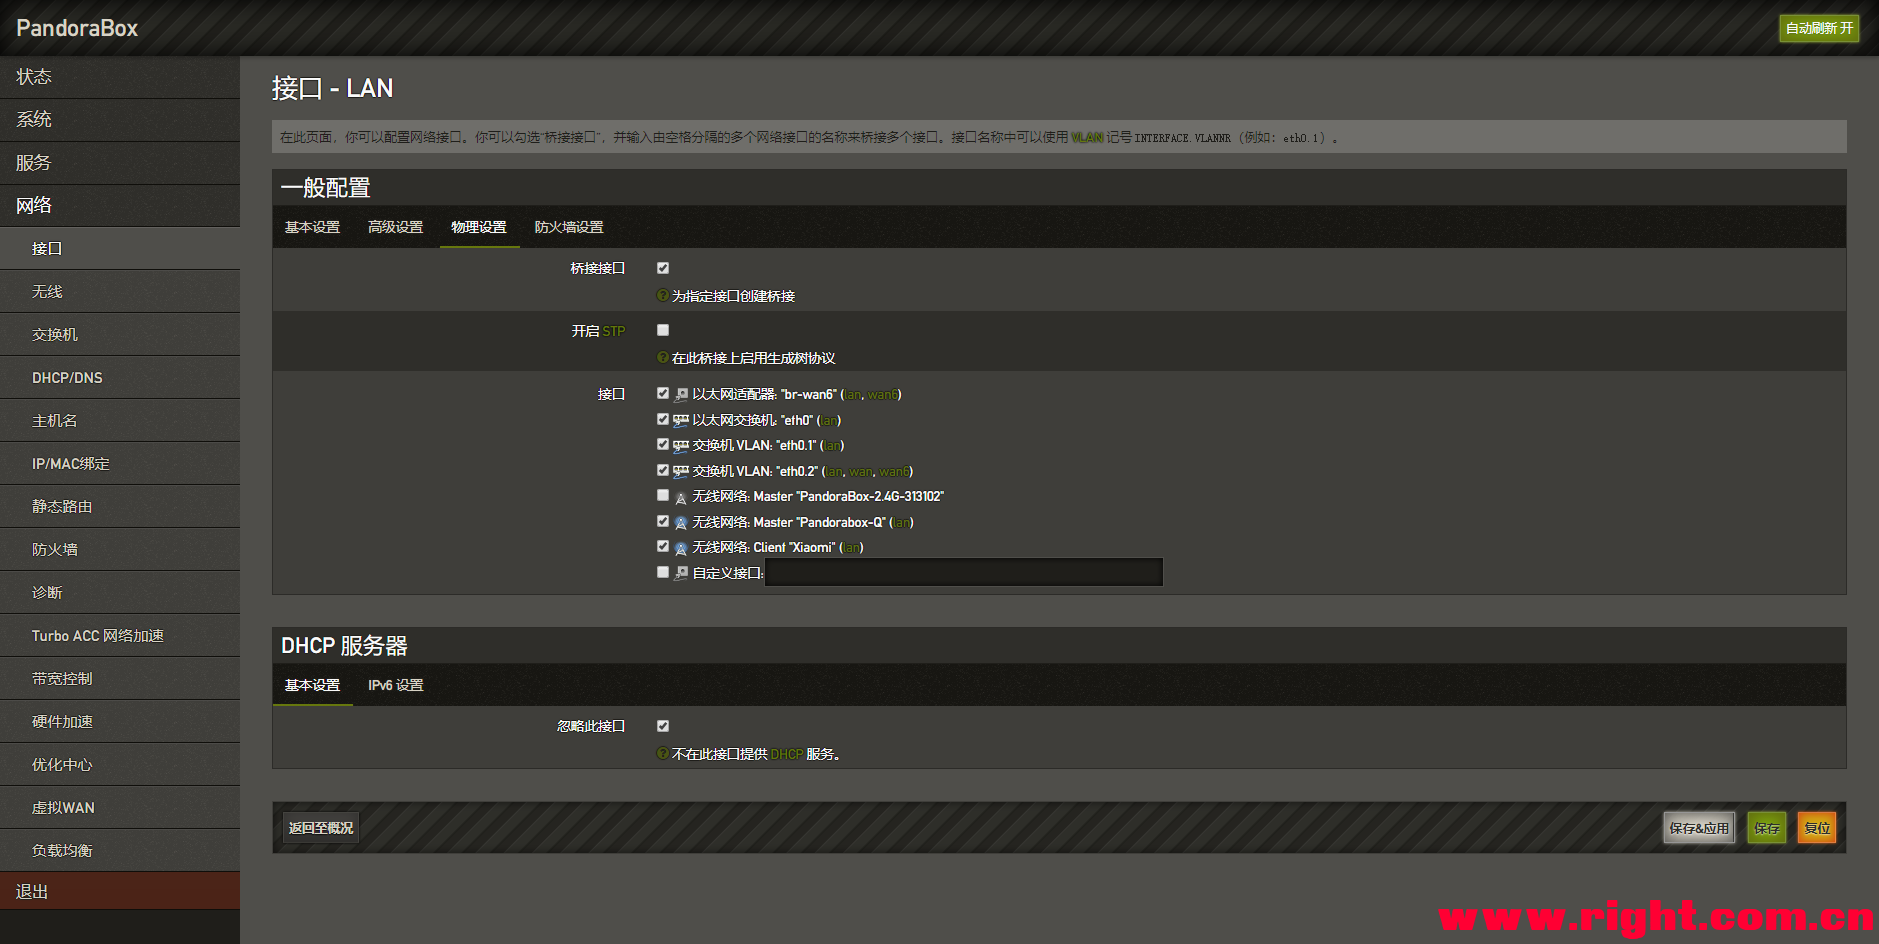Image resolution: width=1879 pixels, height=944 pixels.
Task: Open the 硬件加速 sidebar item
Action: point(120,722)
